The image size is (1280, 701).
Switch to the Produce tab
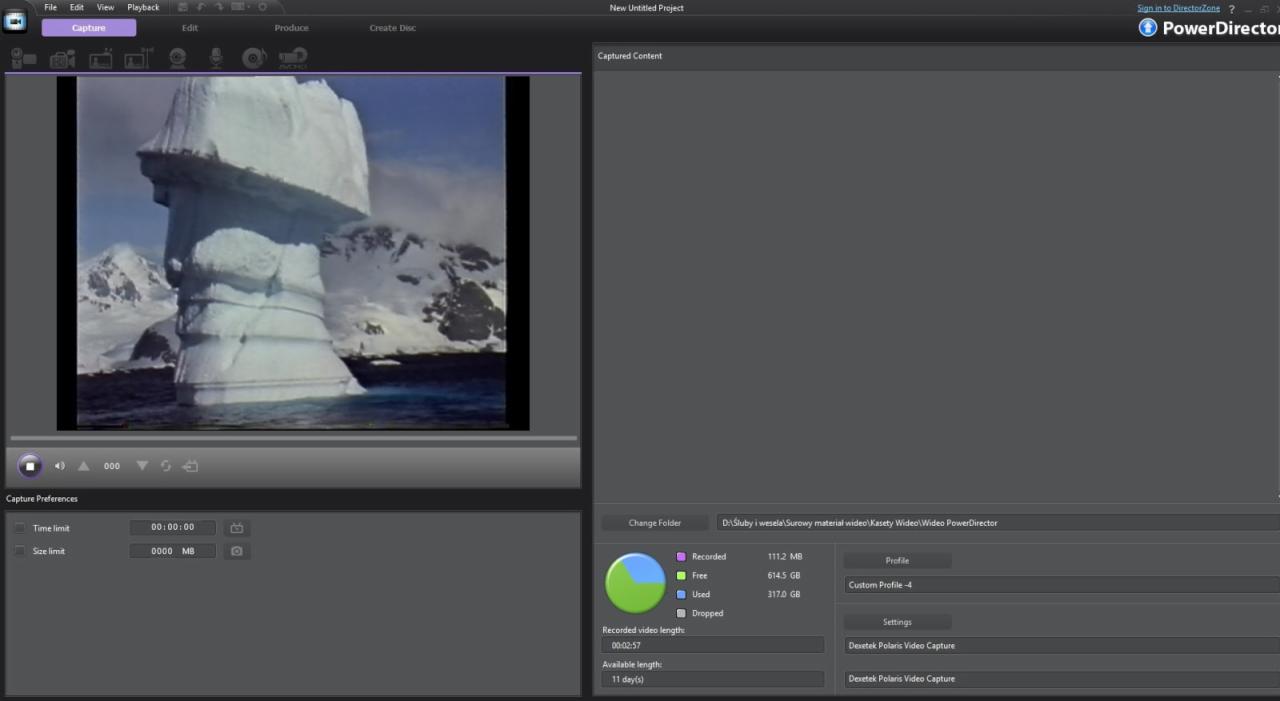[291, 28]
